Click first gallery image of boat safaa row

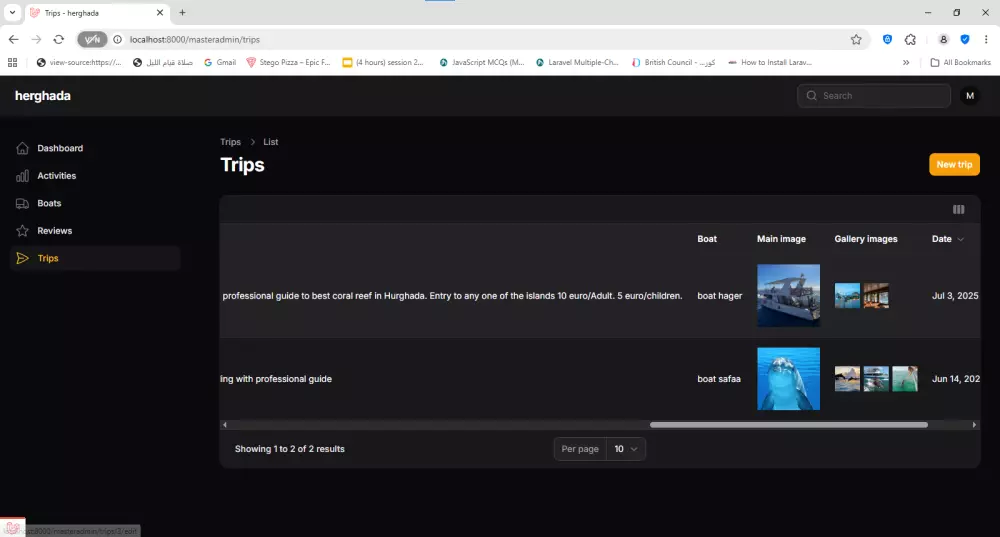847,379
